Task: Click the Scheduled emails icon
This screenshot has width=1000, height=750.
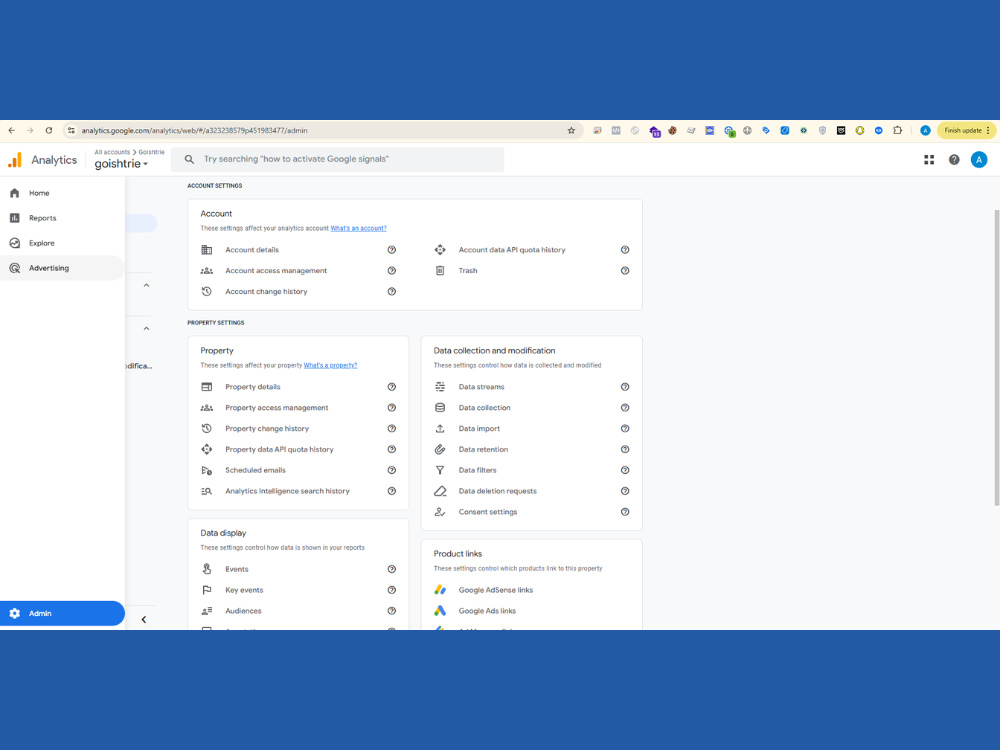Action: coord(207,470)
